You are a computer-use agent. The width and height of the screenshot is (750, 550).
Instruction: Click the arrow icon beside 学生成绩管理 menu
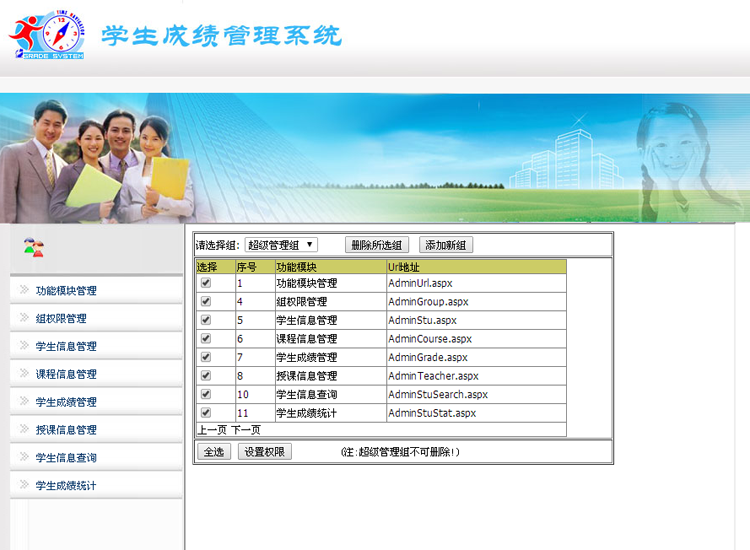(x=24, y=401)
